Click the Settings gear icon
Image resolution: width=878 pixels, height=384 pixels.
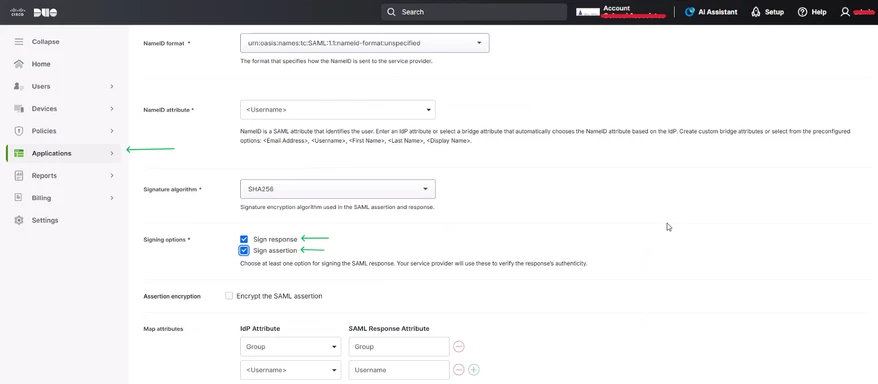coord(19,221)
